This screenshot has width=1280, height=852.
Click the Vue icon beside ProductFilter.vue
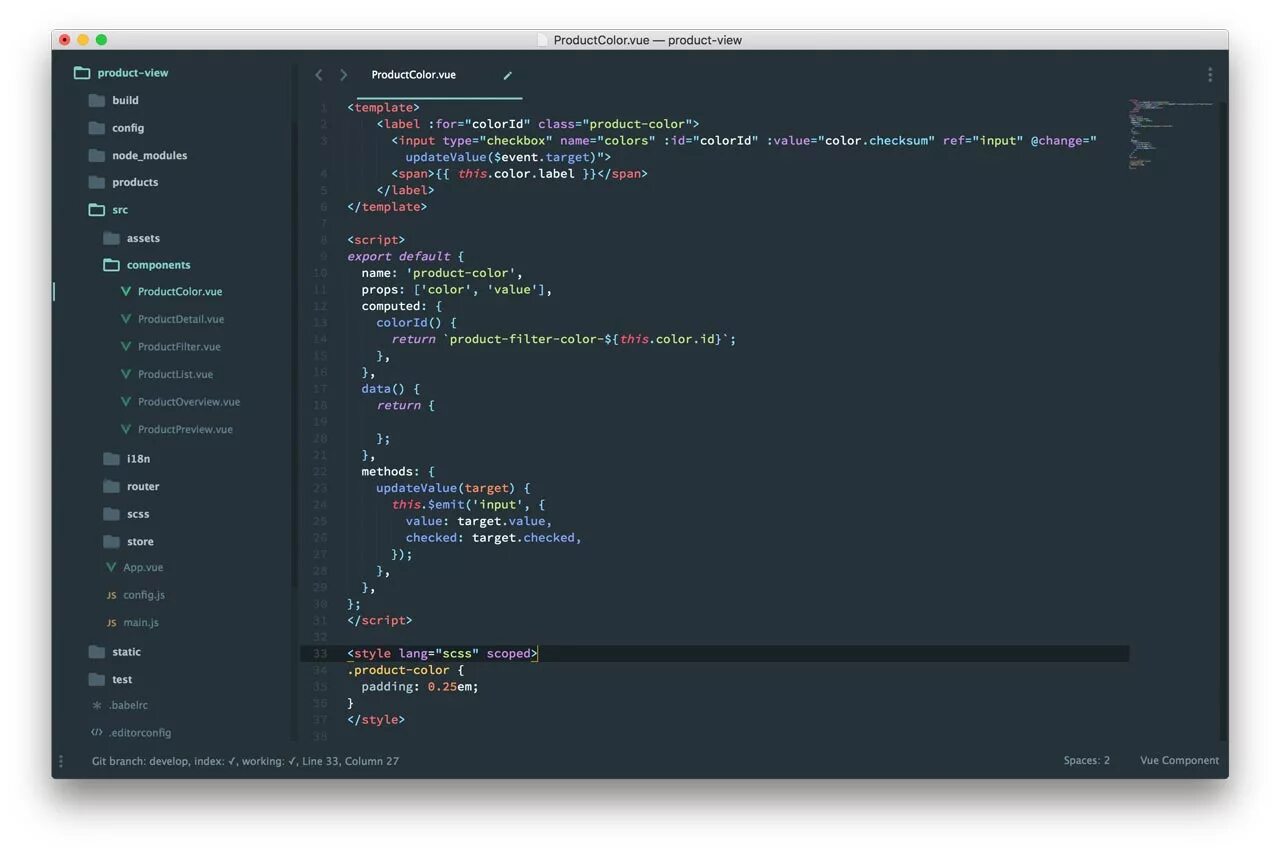[126, 346]
